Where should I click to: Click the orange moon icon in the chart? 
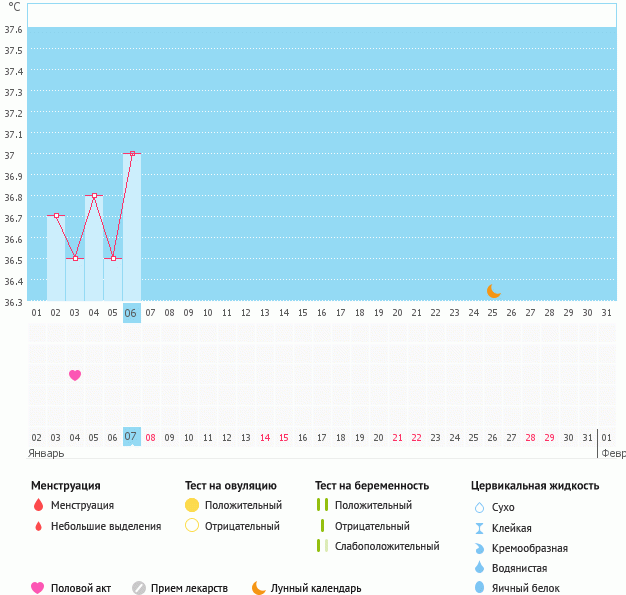pos(494,291)
